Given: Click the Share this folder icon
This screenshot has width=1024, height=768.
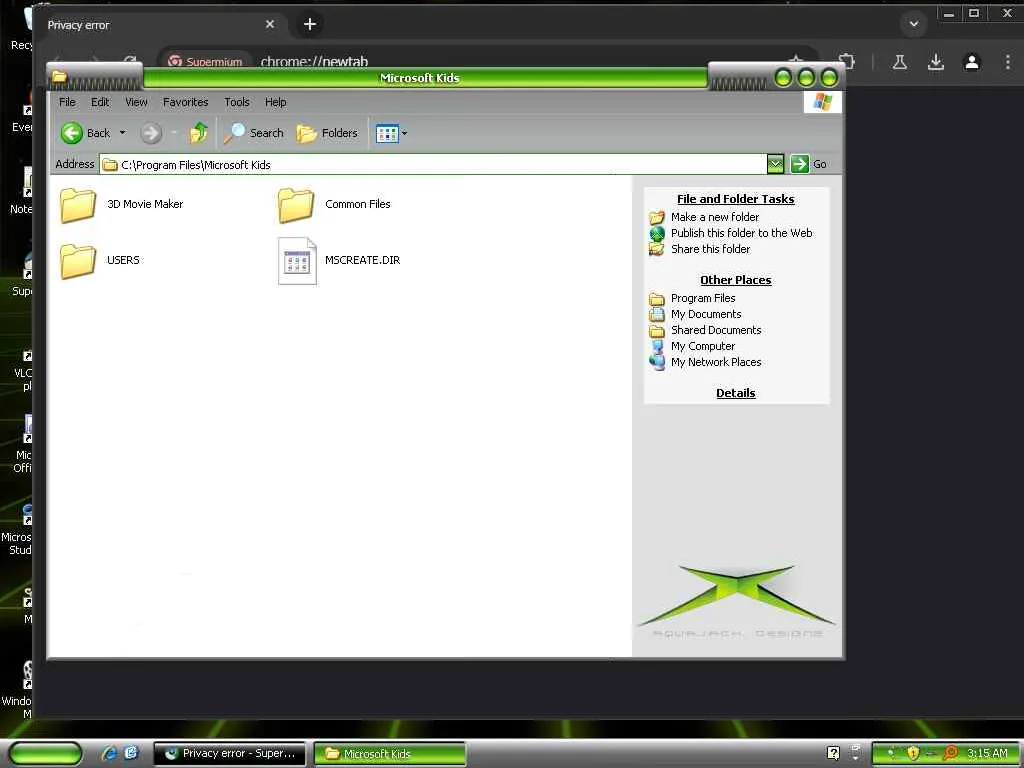Looking at the screenshot, I should tap(657, 249).
